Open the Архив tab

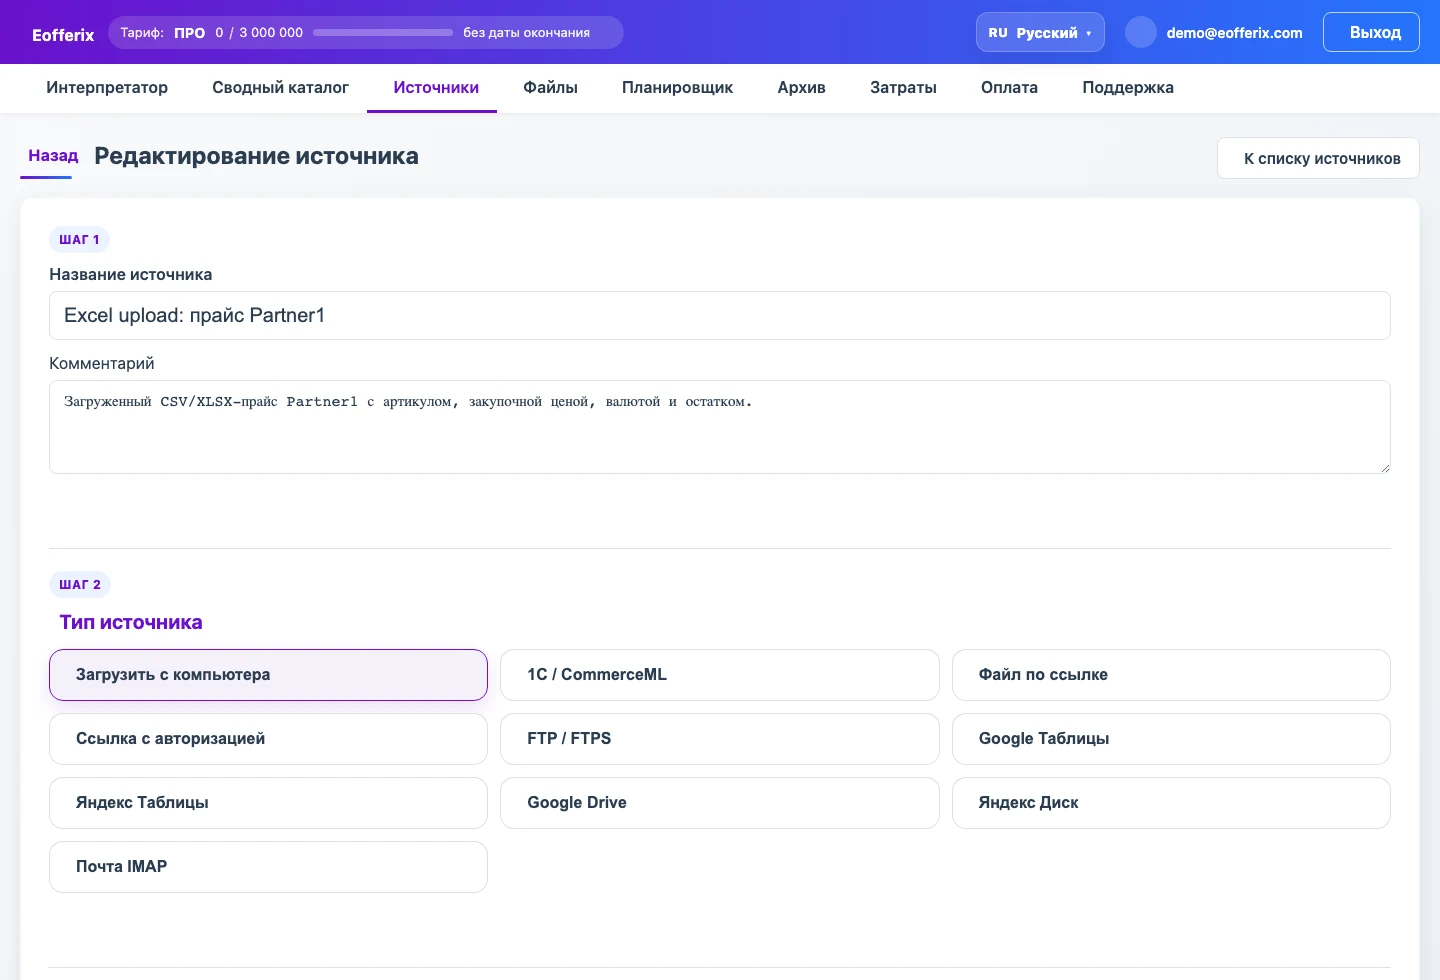point(801,87)
